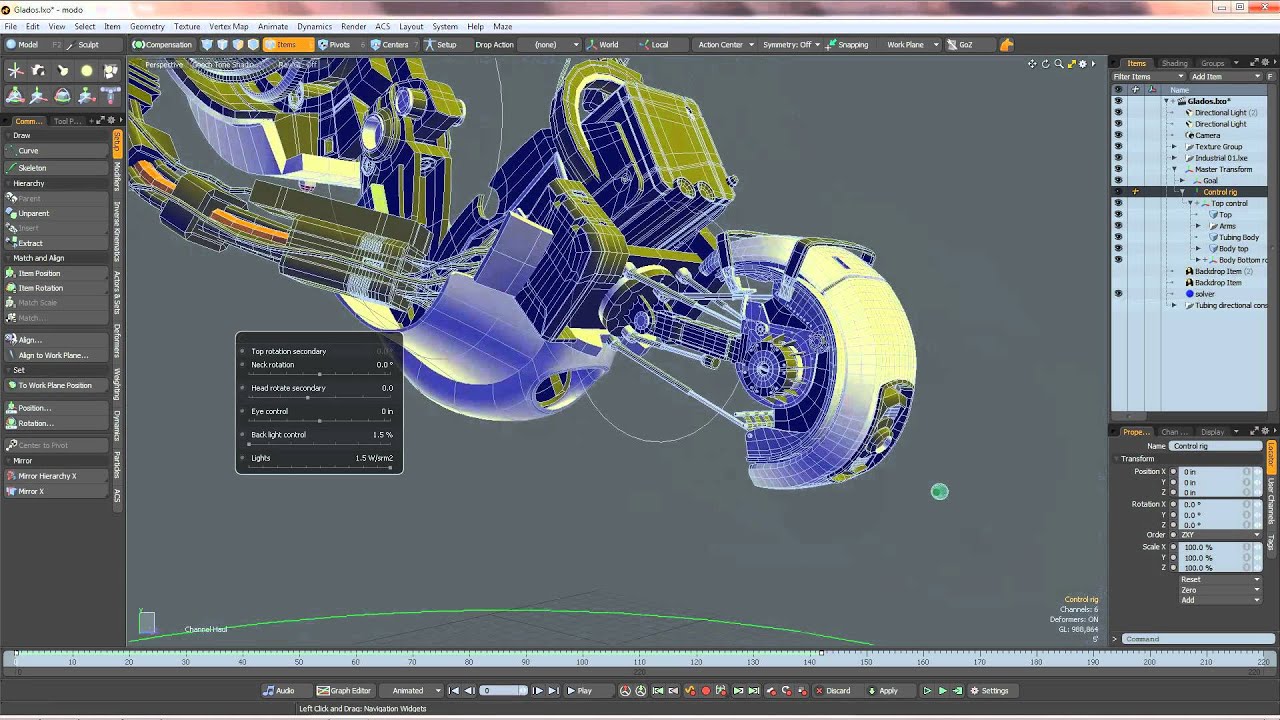
Task: Toggle visibility of Camera item
Action: coord(1118,135)
